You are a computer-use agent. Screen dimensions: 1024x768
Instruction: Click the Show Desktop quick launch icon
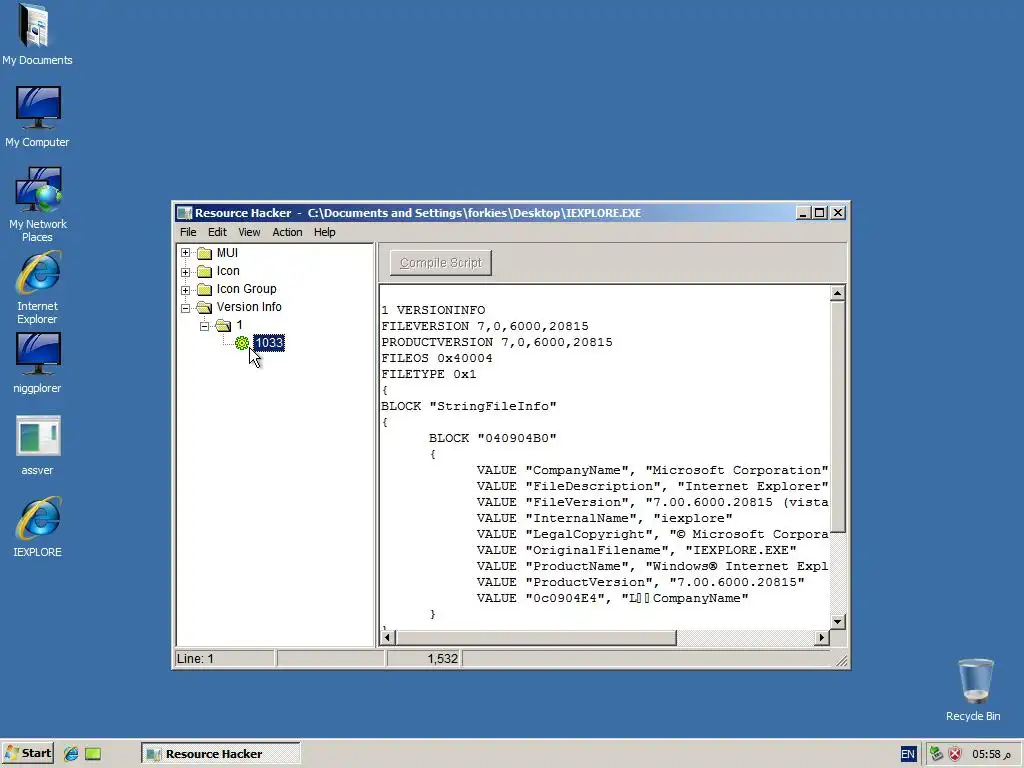93,754
